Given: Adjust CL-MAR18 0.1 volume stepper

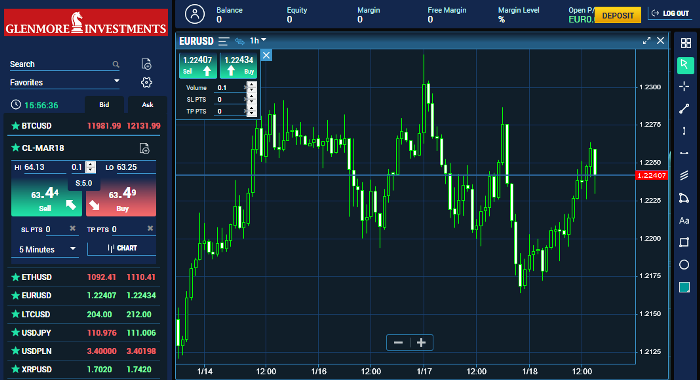Looking at the screenshot, I should click(x=91, y=167).
